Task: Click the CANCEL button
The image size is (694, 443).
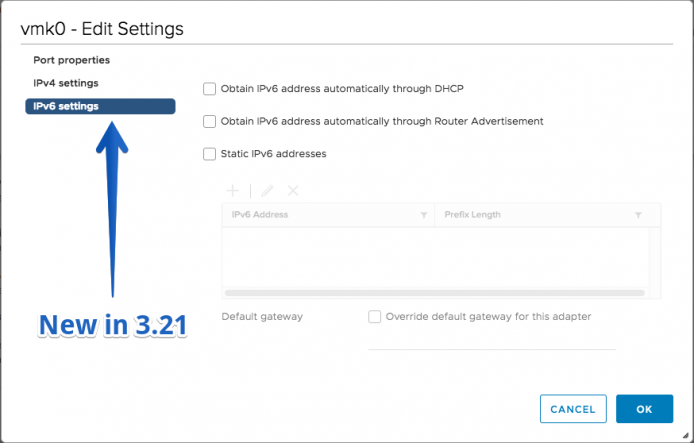Action: [573, 409]
